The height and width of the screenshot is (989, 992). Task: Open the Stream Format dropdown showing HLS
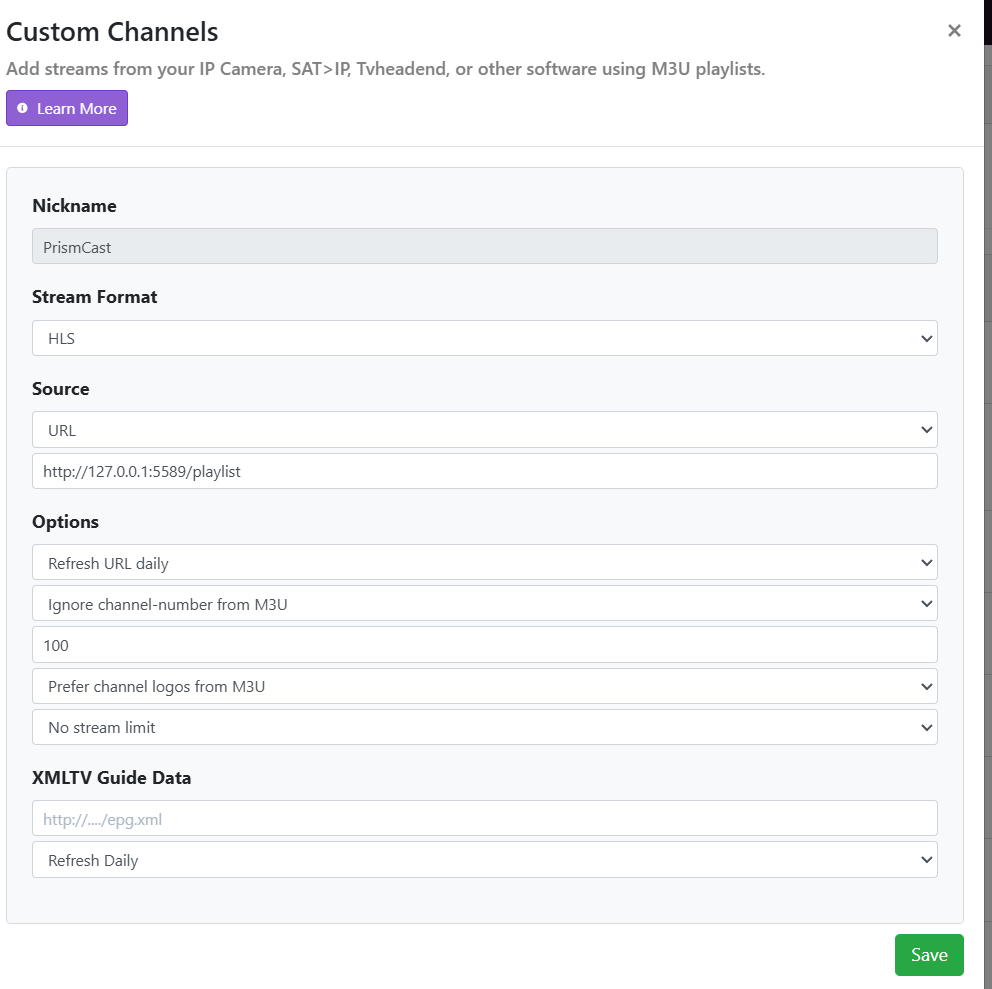484,338
